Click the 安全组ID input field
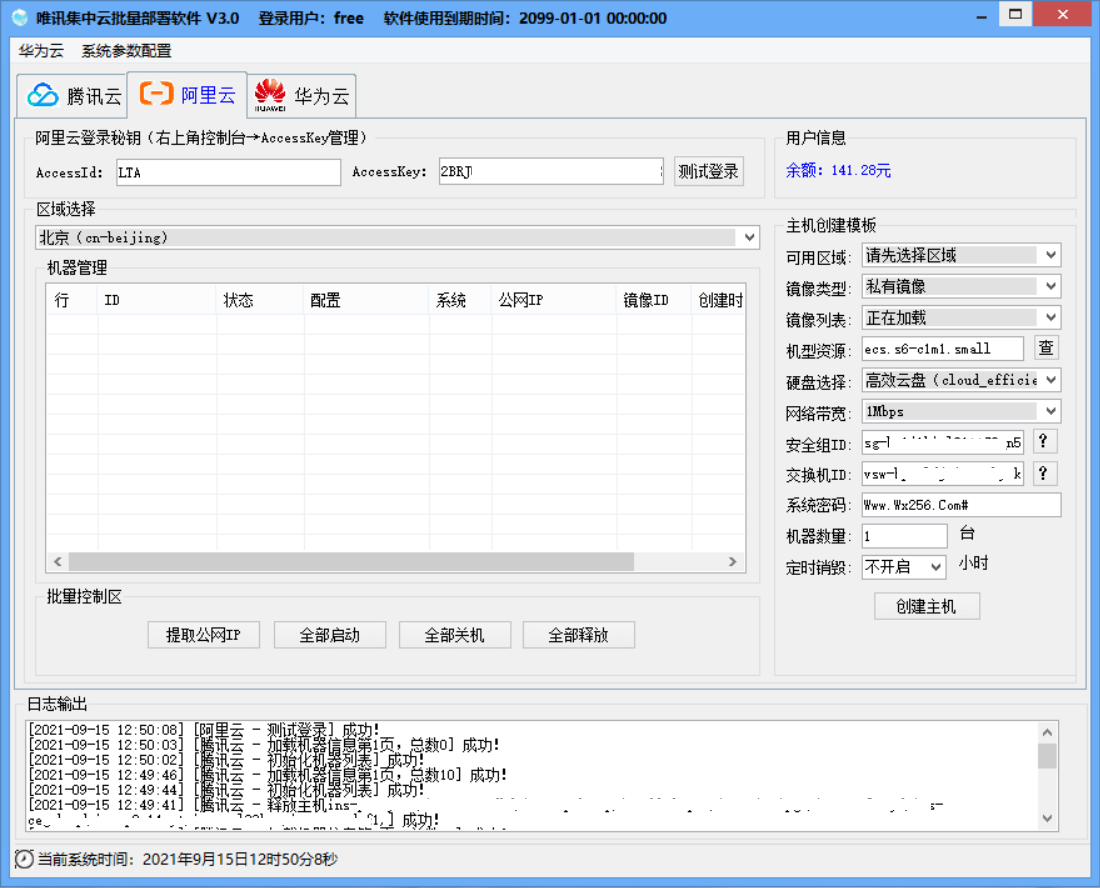Screen dimensions: 1100x888 943,443
